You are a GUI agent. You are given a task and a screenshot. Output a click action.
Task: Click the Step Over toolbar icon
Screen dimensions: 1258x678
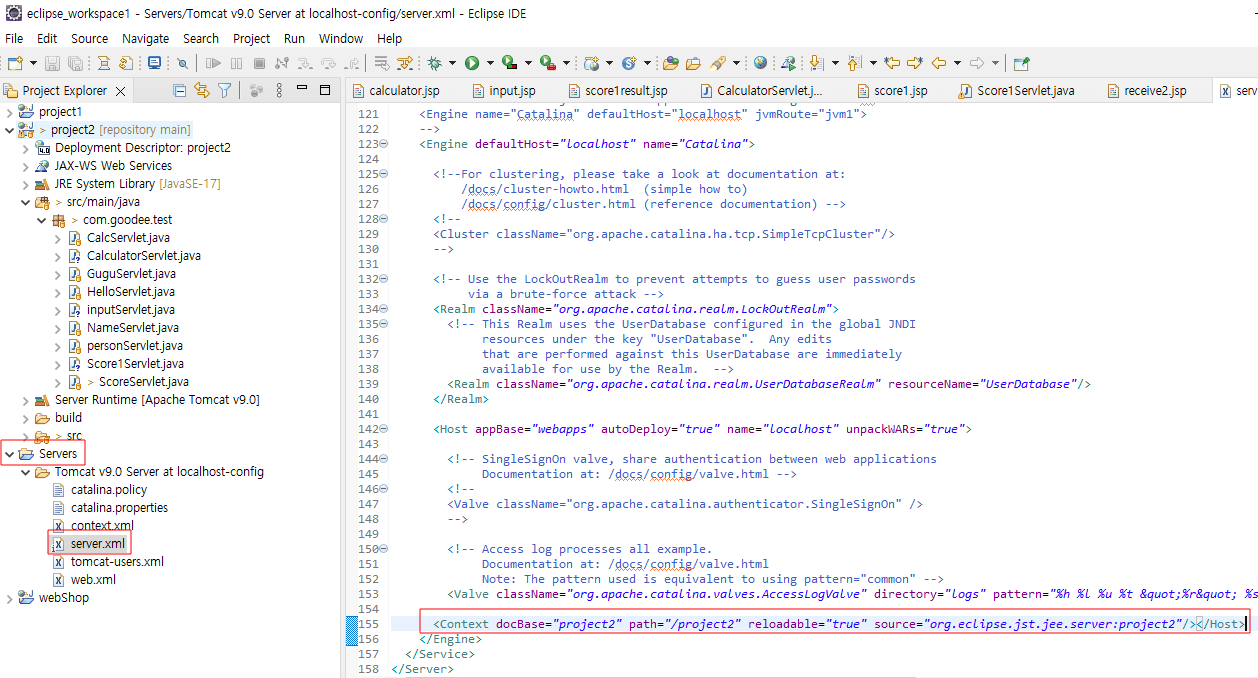click(328, 63)
